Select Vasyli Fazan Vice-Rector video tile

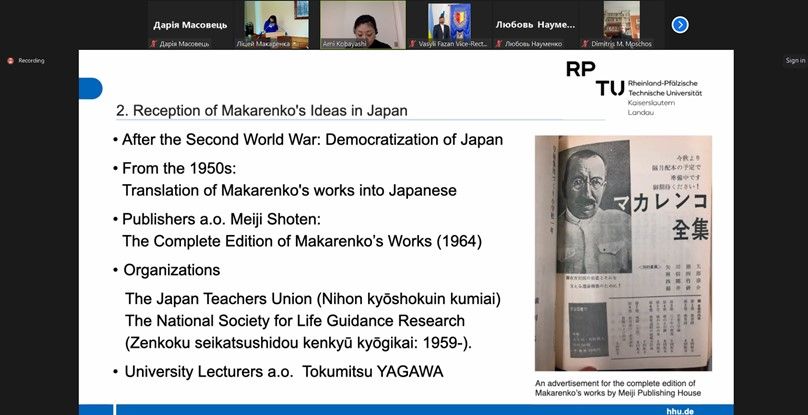tap(448, 24)
